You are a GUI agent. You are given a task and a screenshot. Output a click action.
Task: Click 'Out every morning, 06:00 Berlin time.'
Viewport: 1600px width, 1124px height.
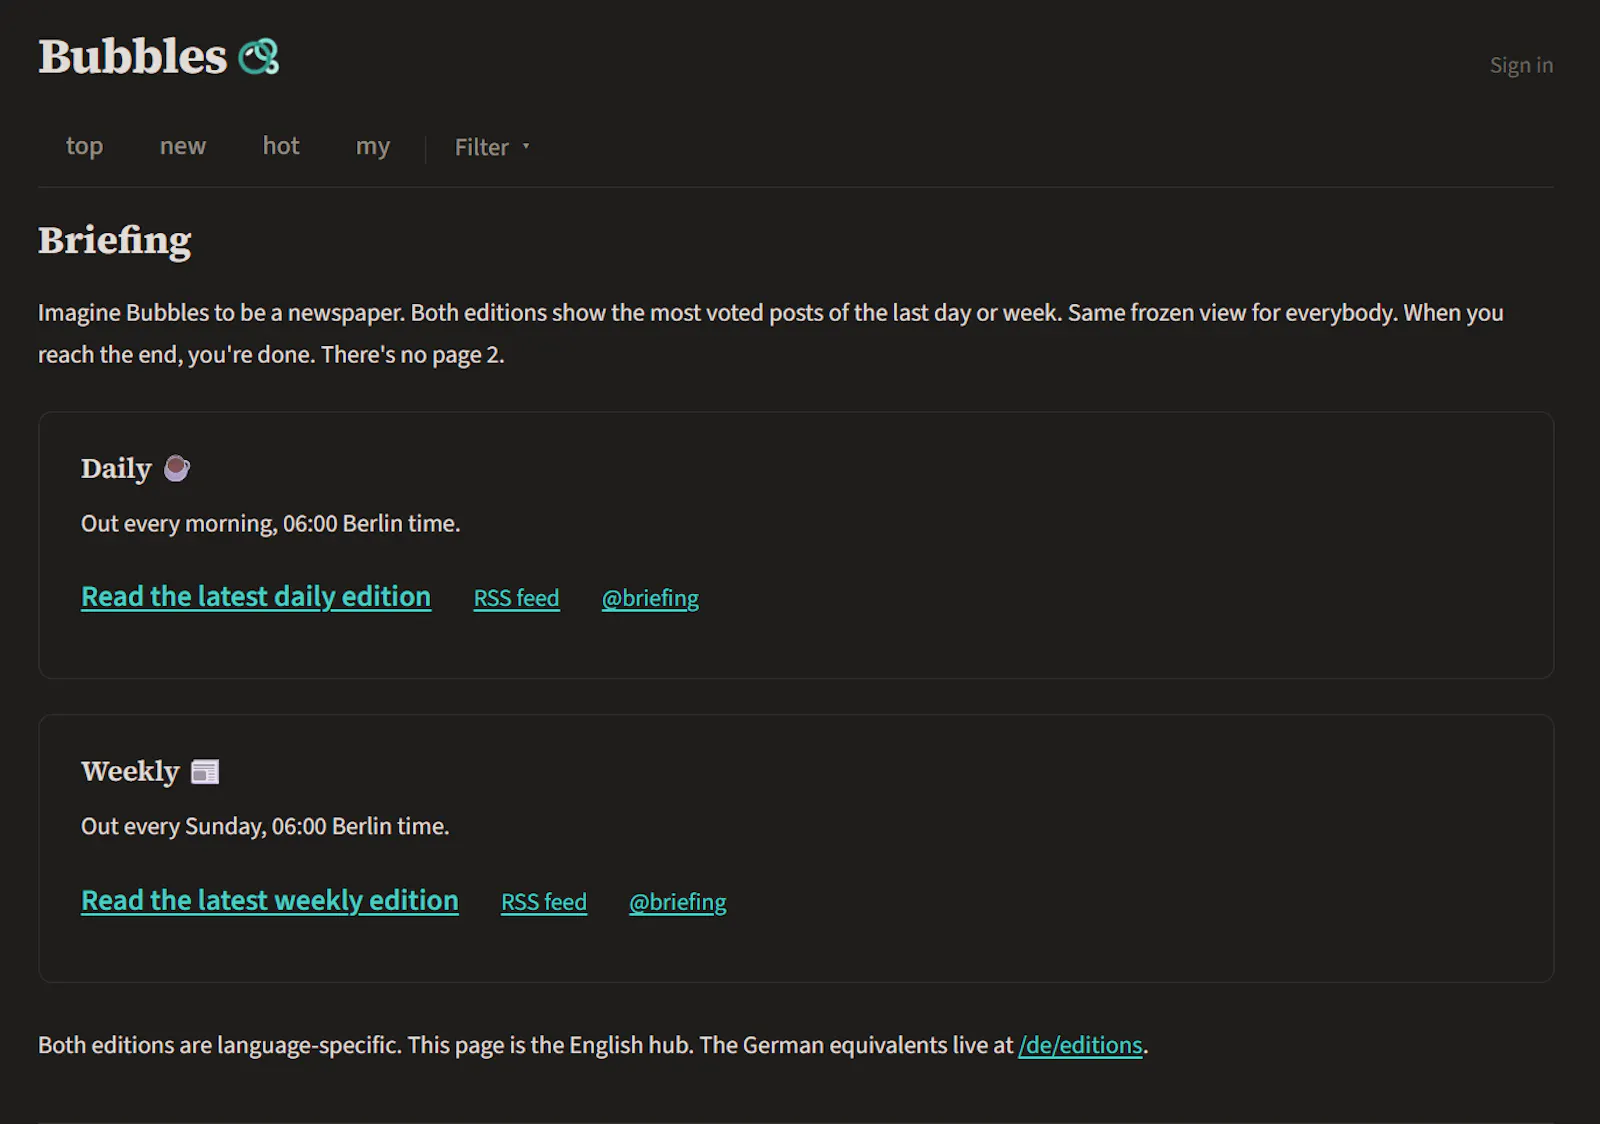[x=270, y=523]
